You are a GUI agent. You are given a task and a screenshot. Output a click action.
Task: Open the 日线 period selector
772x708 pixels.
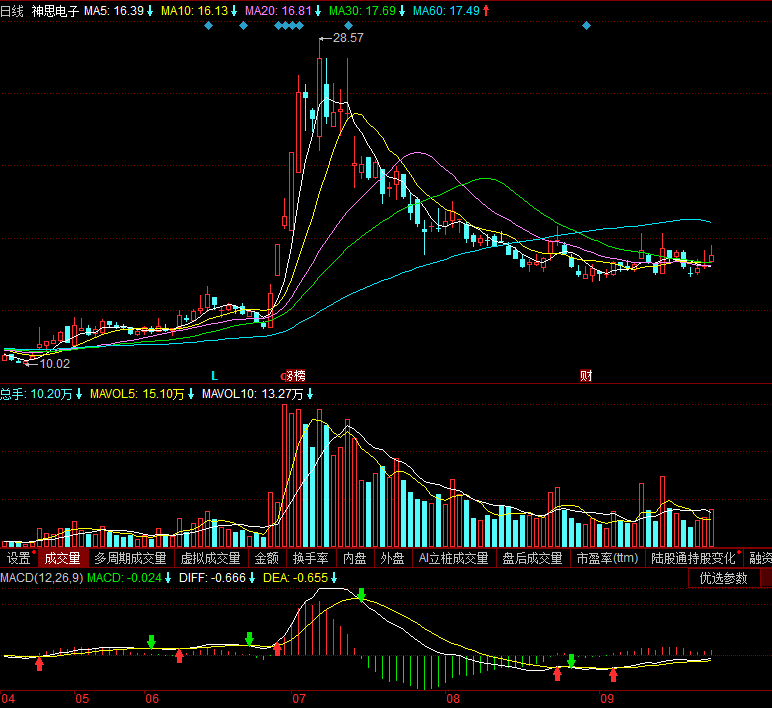13,10
